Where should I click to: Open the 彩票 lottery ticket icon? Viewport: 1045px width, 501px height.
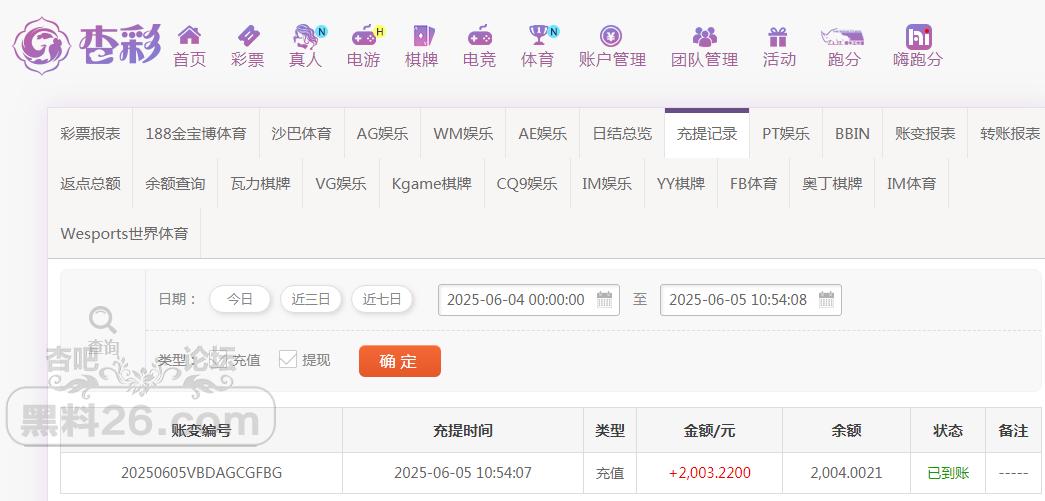tap(247, 36)
